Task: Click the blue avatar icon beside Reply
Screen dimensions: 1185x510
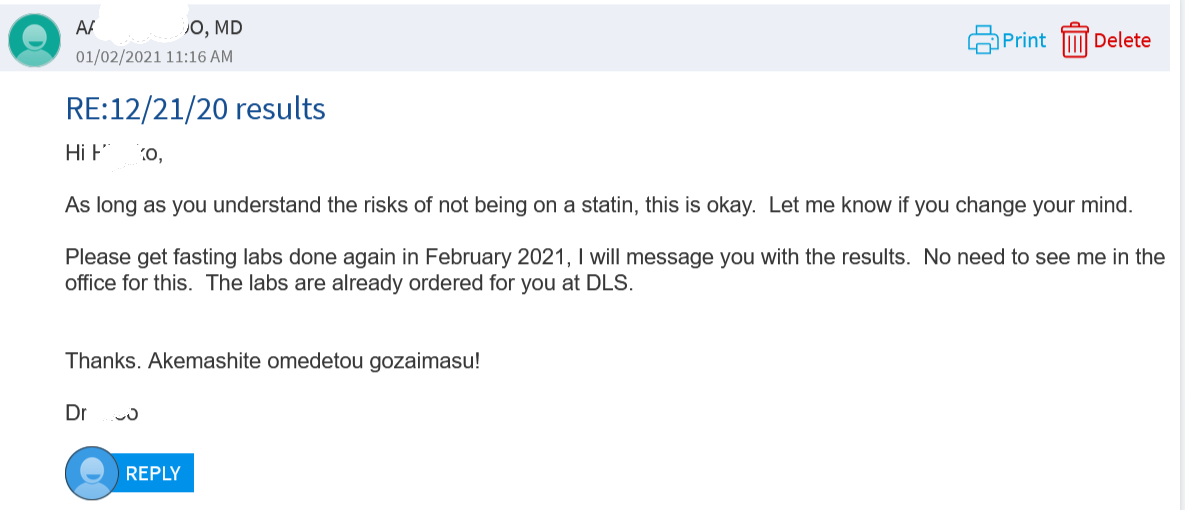Action: click(x=91, y=473)
